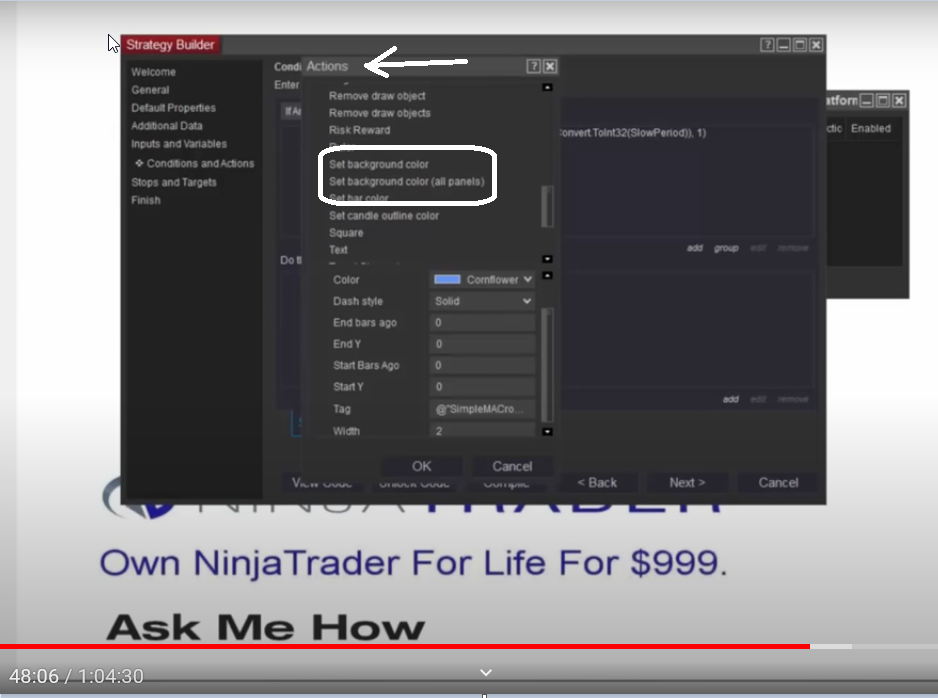Click the Cornflower color swatch
Image resolution: width=938 pixels, height=698 pixels.
click(x=447, y=279)
